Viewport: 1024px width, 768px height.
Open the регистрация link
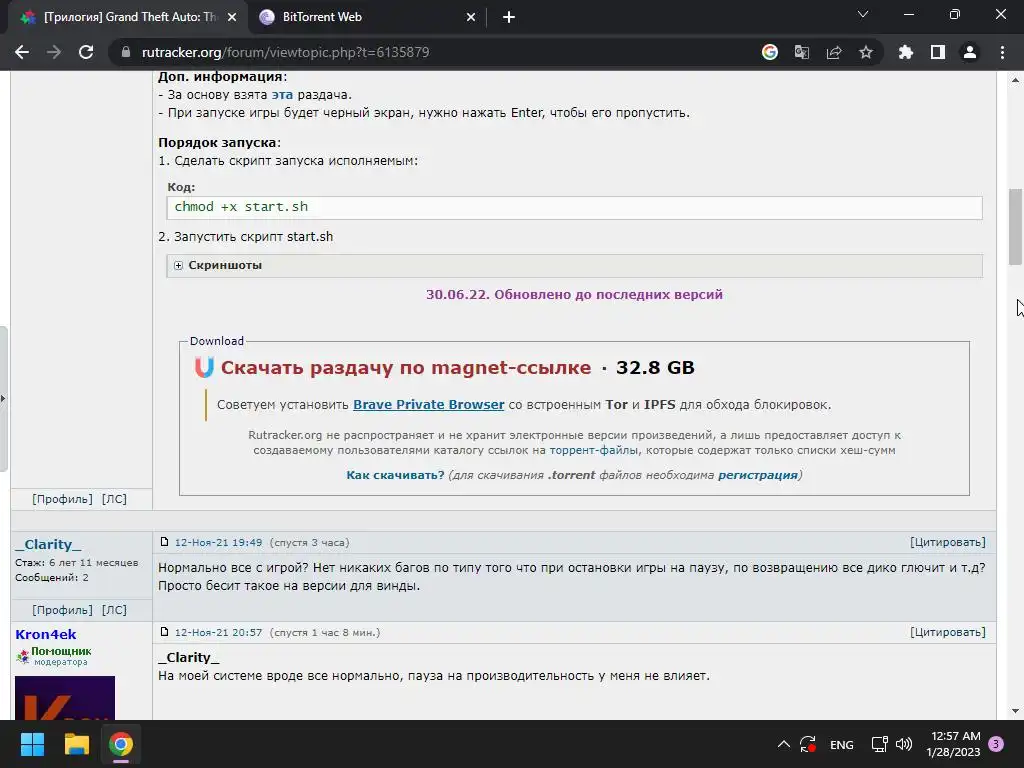[758, 475]
